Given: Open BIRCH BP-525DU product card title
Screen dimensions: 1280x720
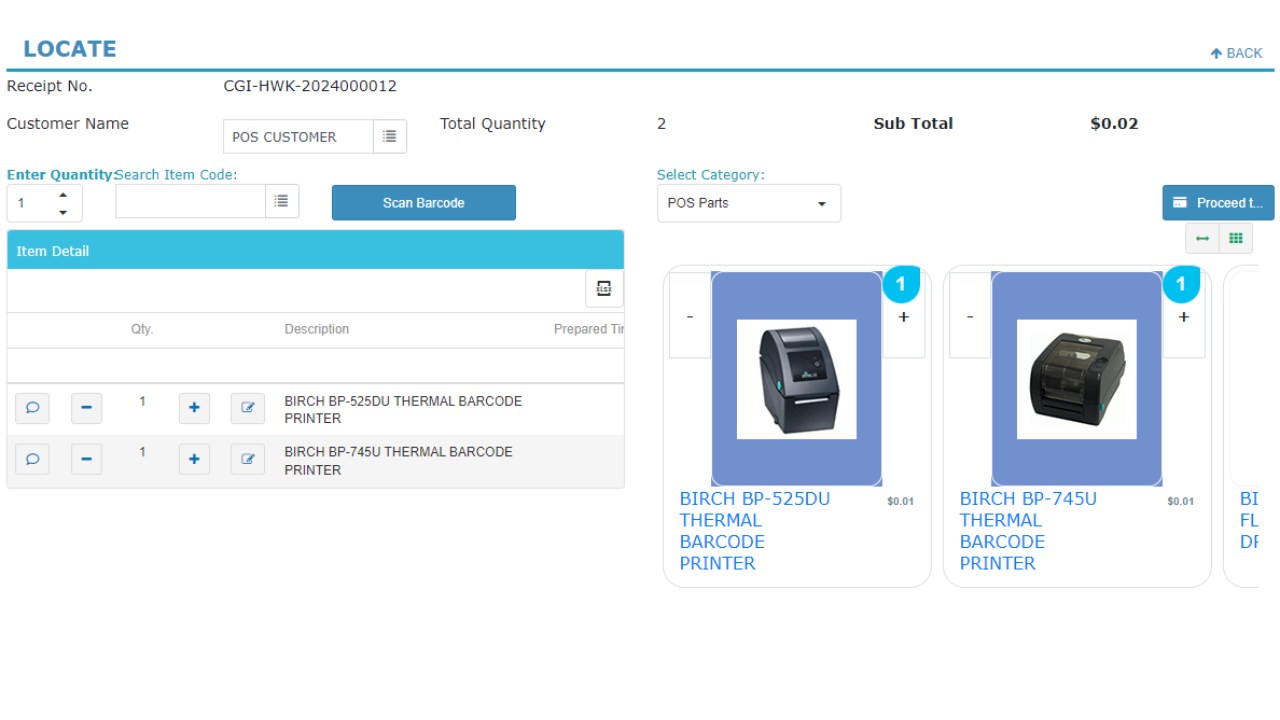Looking at the screenshot, I should [755, 531].
